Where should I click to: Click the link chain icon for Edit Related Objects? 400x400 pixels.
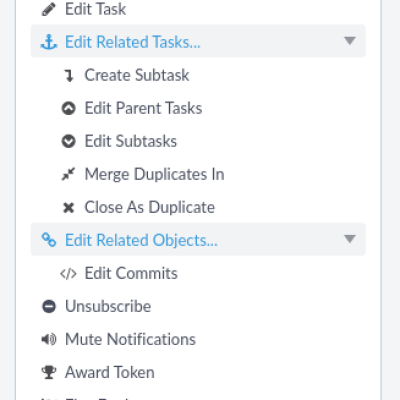click(x=49, y=240)
